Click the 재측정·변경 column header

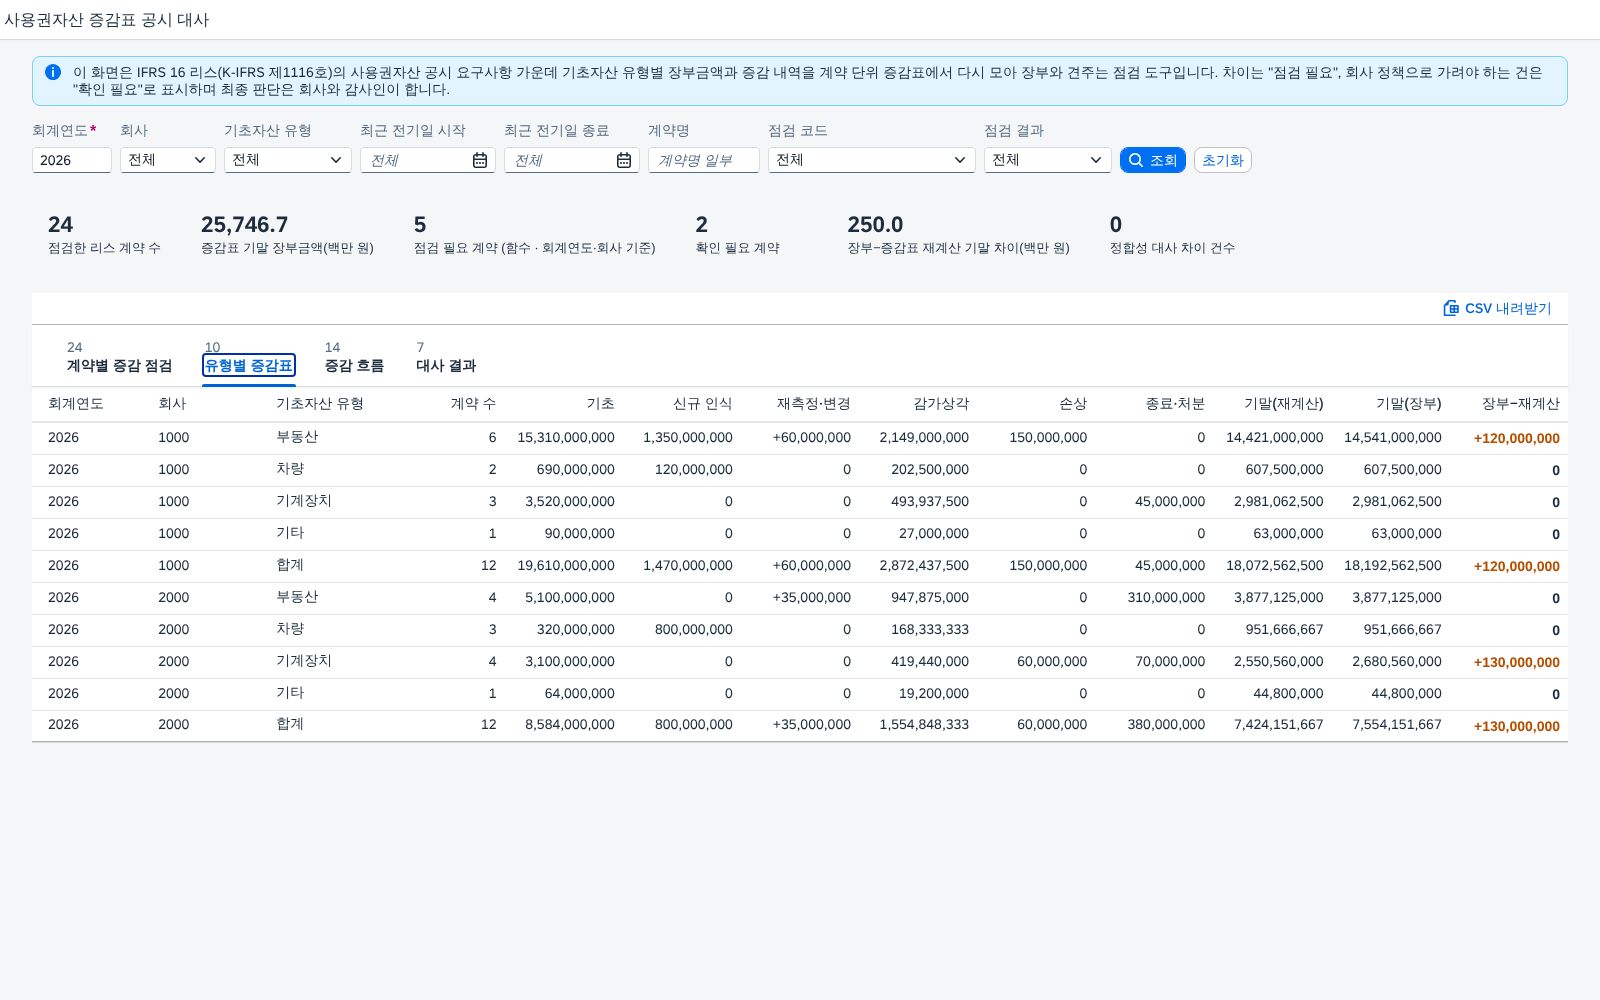click(814, 404)
